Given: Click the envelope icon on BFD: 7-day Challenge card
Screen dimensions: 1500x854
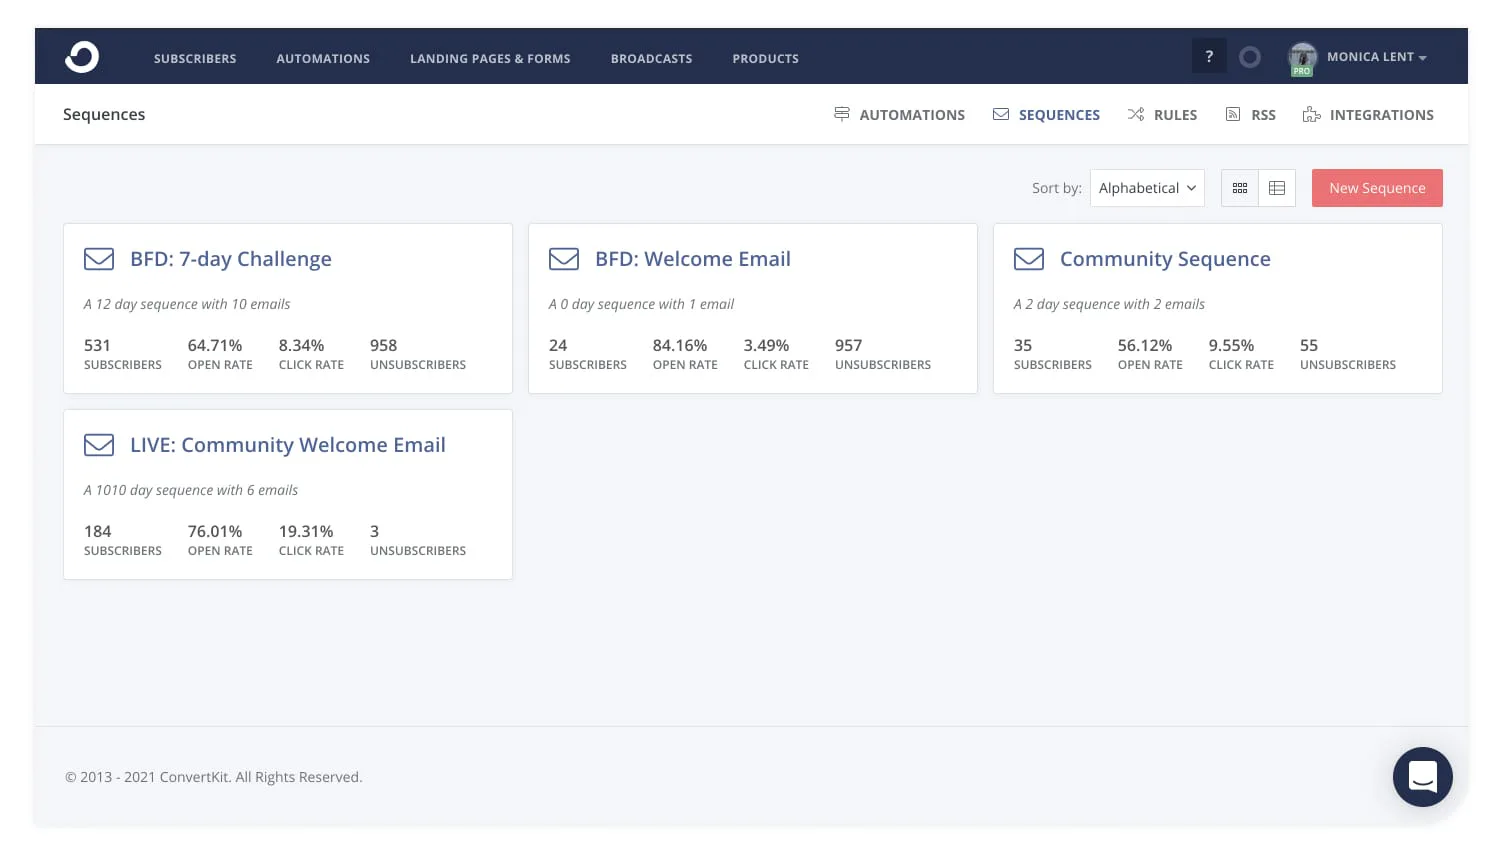Looking at the screenshot, I should (99, 258).
